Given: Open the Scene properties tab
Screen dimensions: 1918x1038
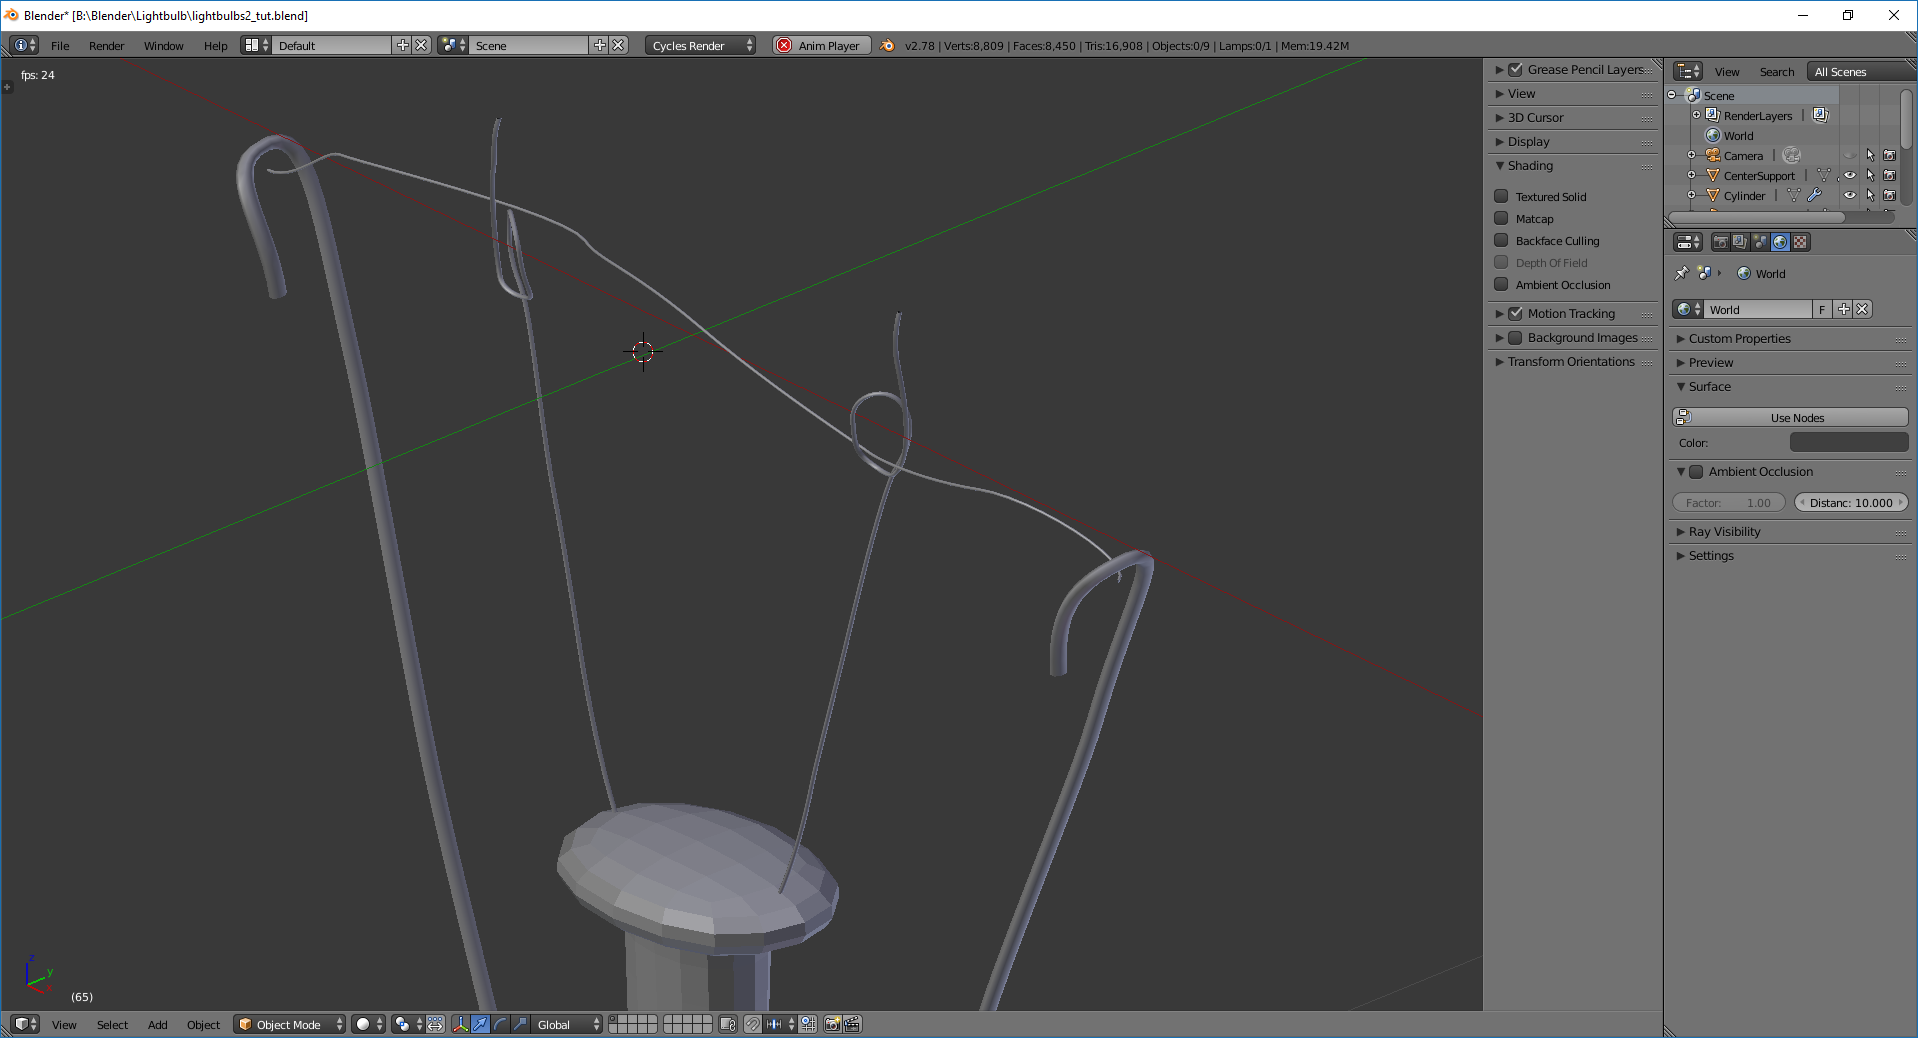Looking at the screenshot, I should click(x=1760, y=241).
